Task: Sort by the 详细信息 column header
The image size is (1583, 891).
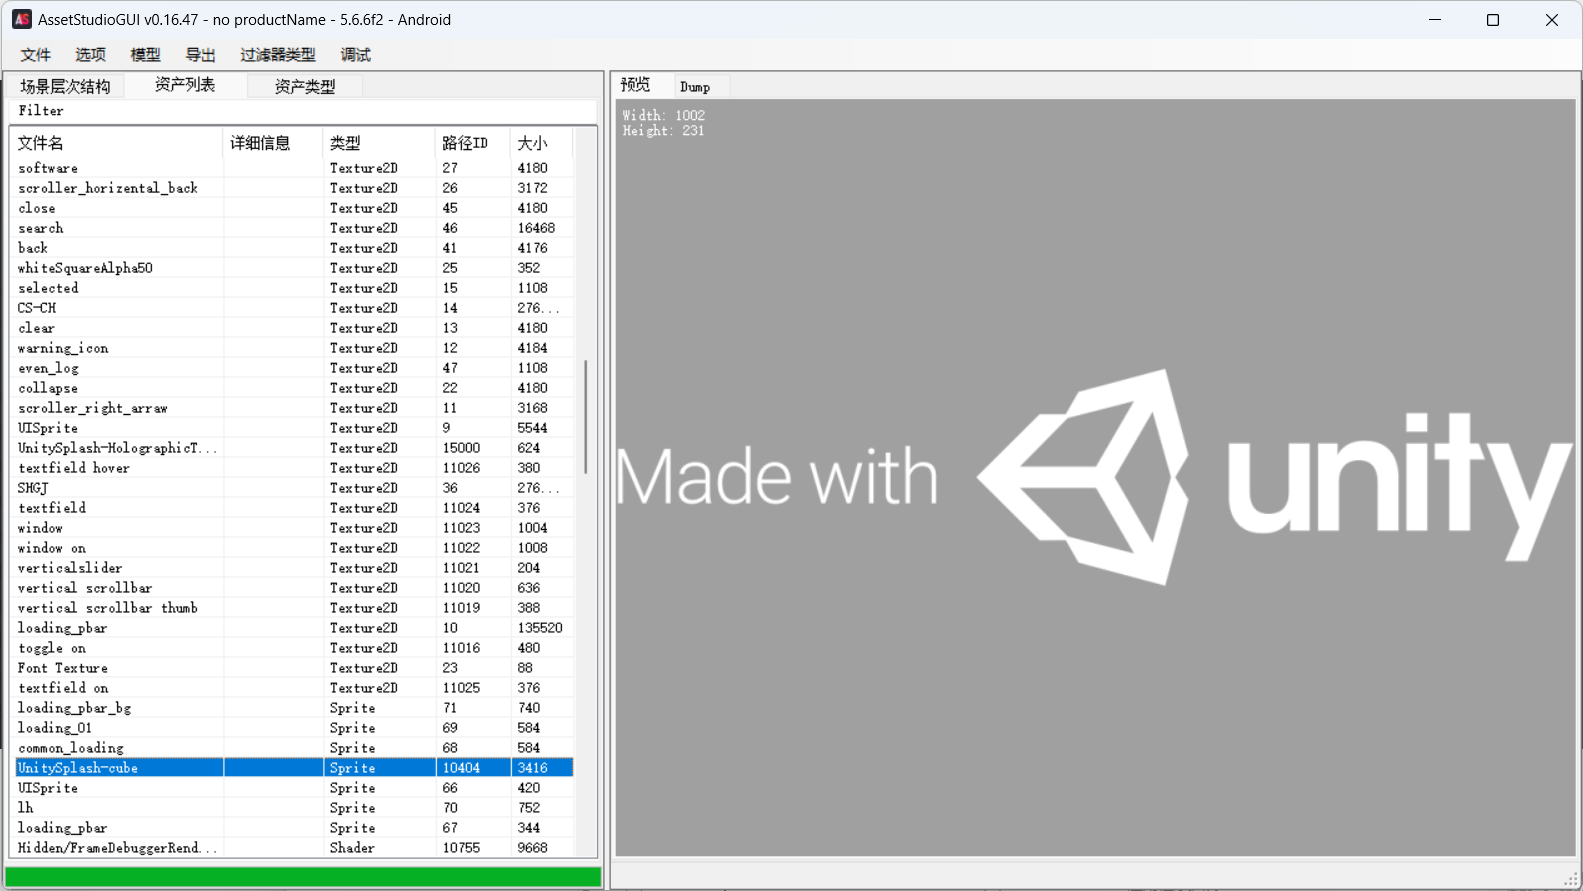Action: tap(273, 143)
